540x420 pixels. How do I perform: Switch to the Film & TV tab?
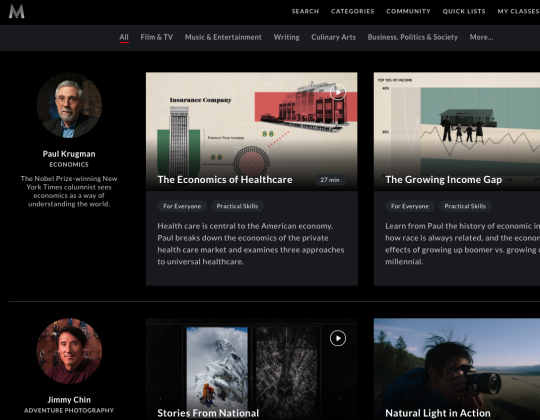tap(157, 37)
